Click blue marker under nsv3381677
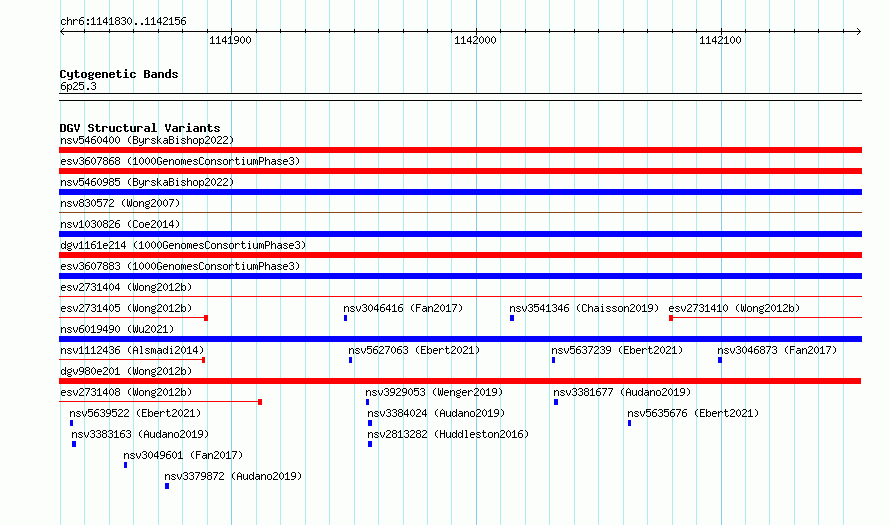Image resolution: width=890 pixels, height=525 pixels. click(556, 402)
